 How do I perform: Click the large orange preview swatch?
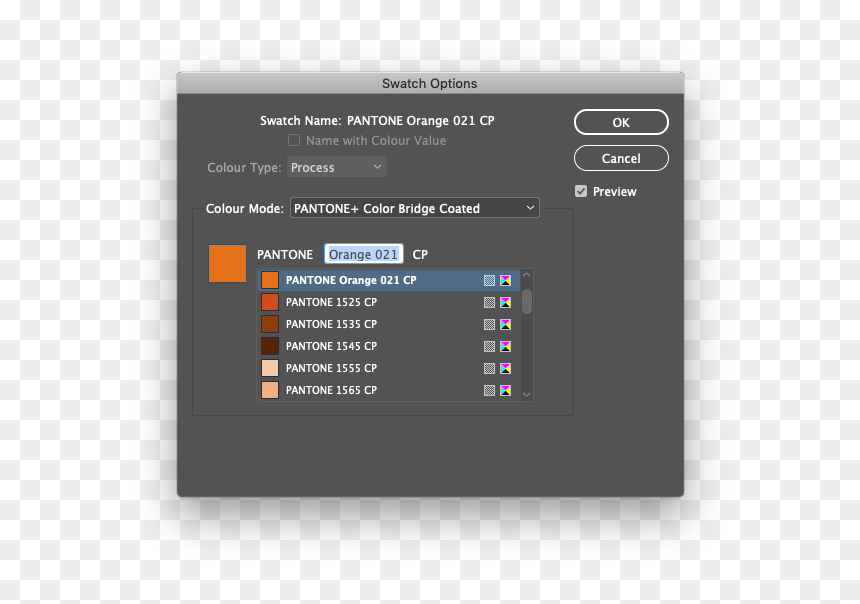[x=227, y=263]
